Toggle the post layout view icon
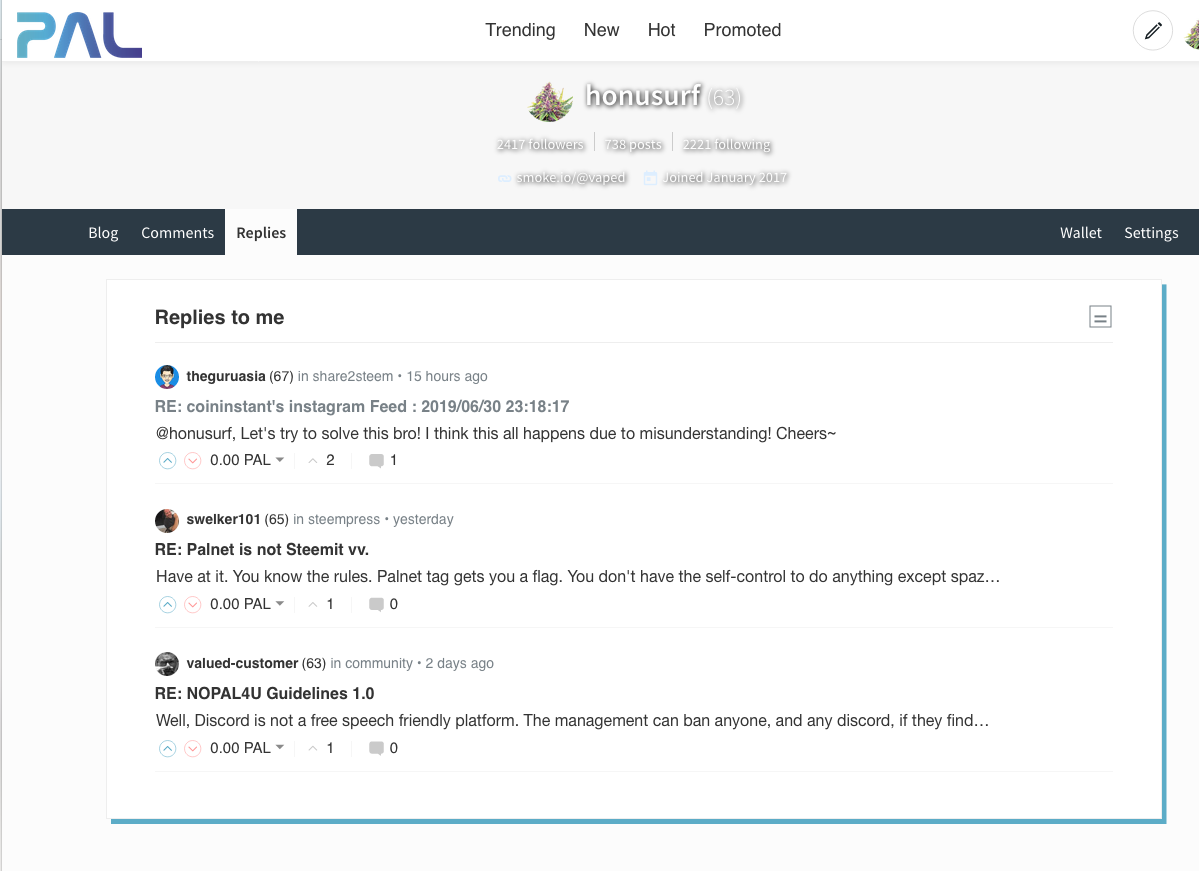 1100,317
